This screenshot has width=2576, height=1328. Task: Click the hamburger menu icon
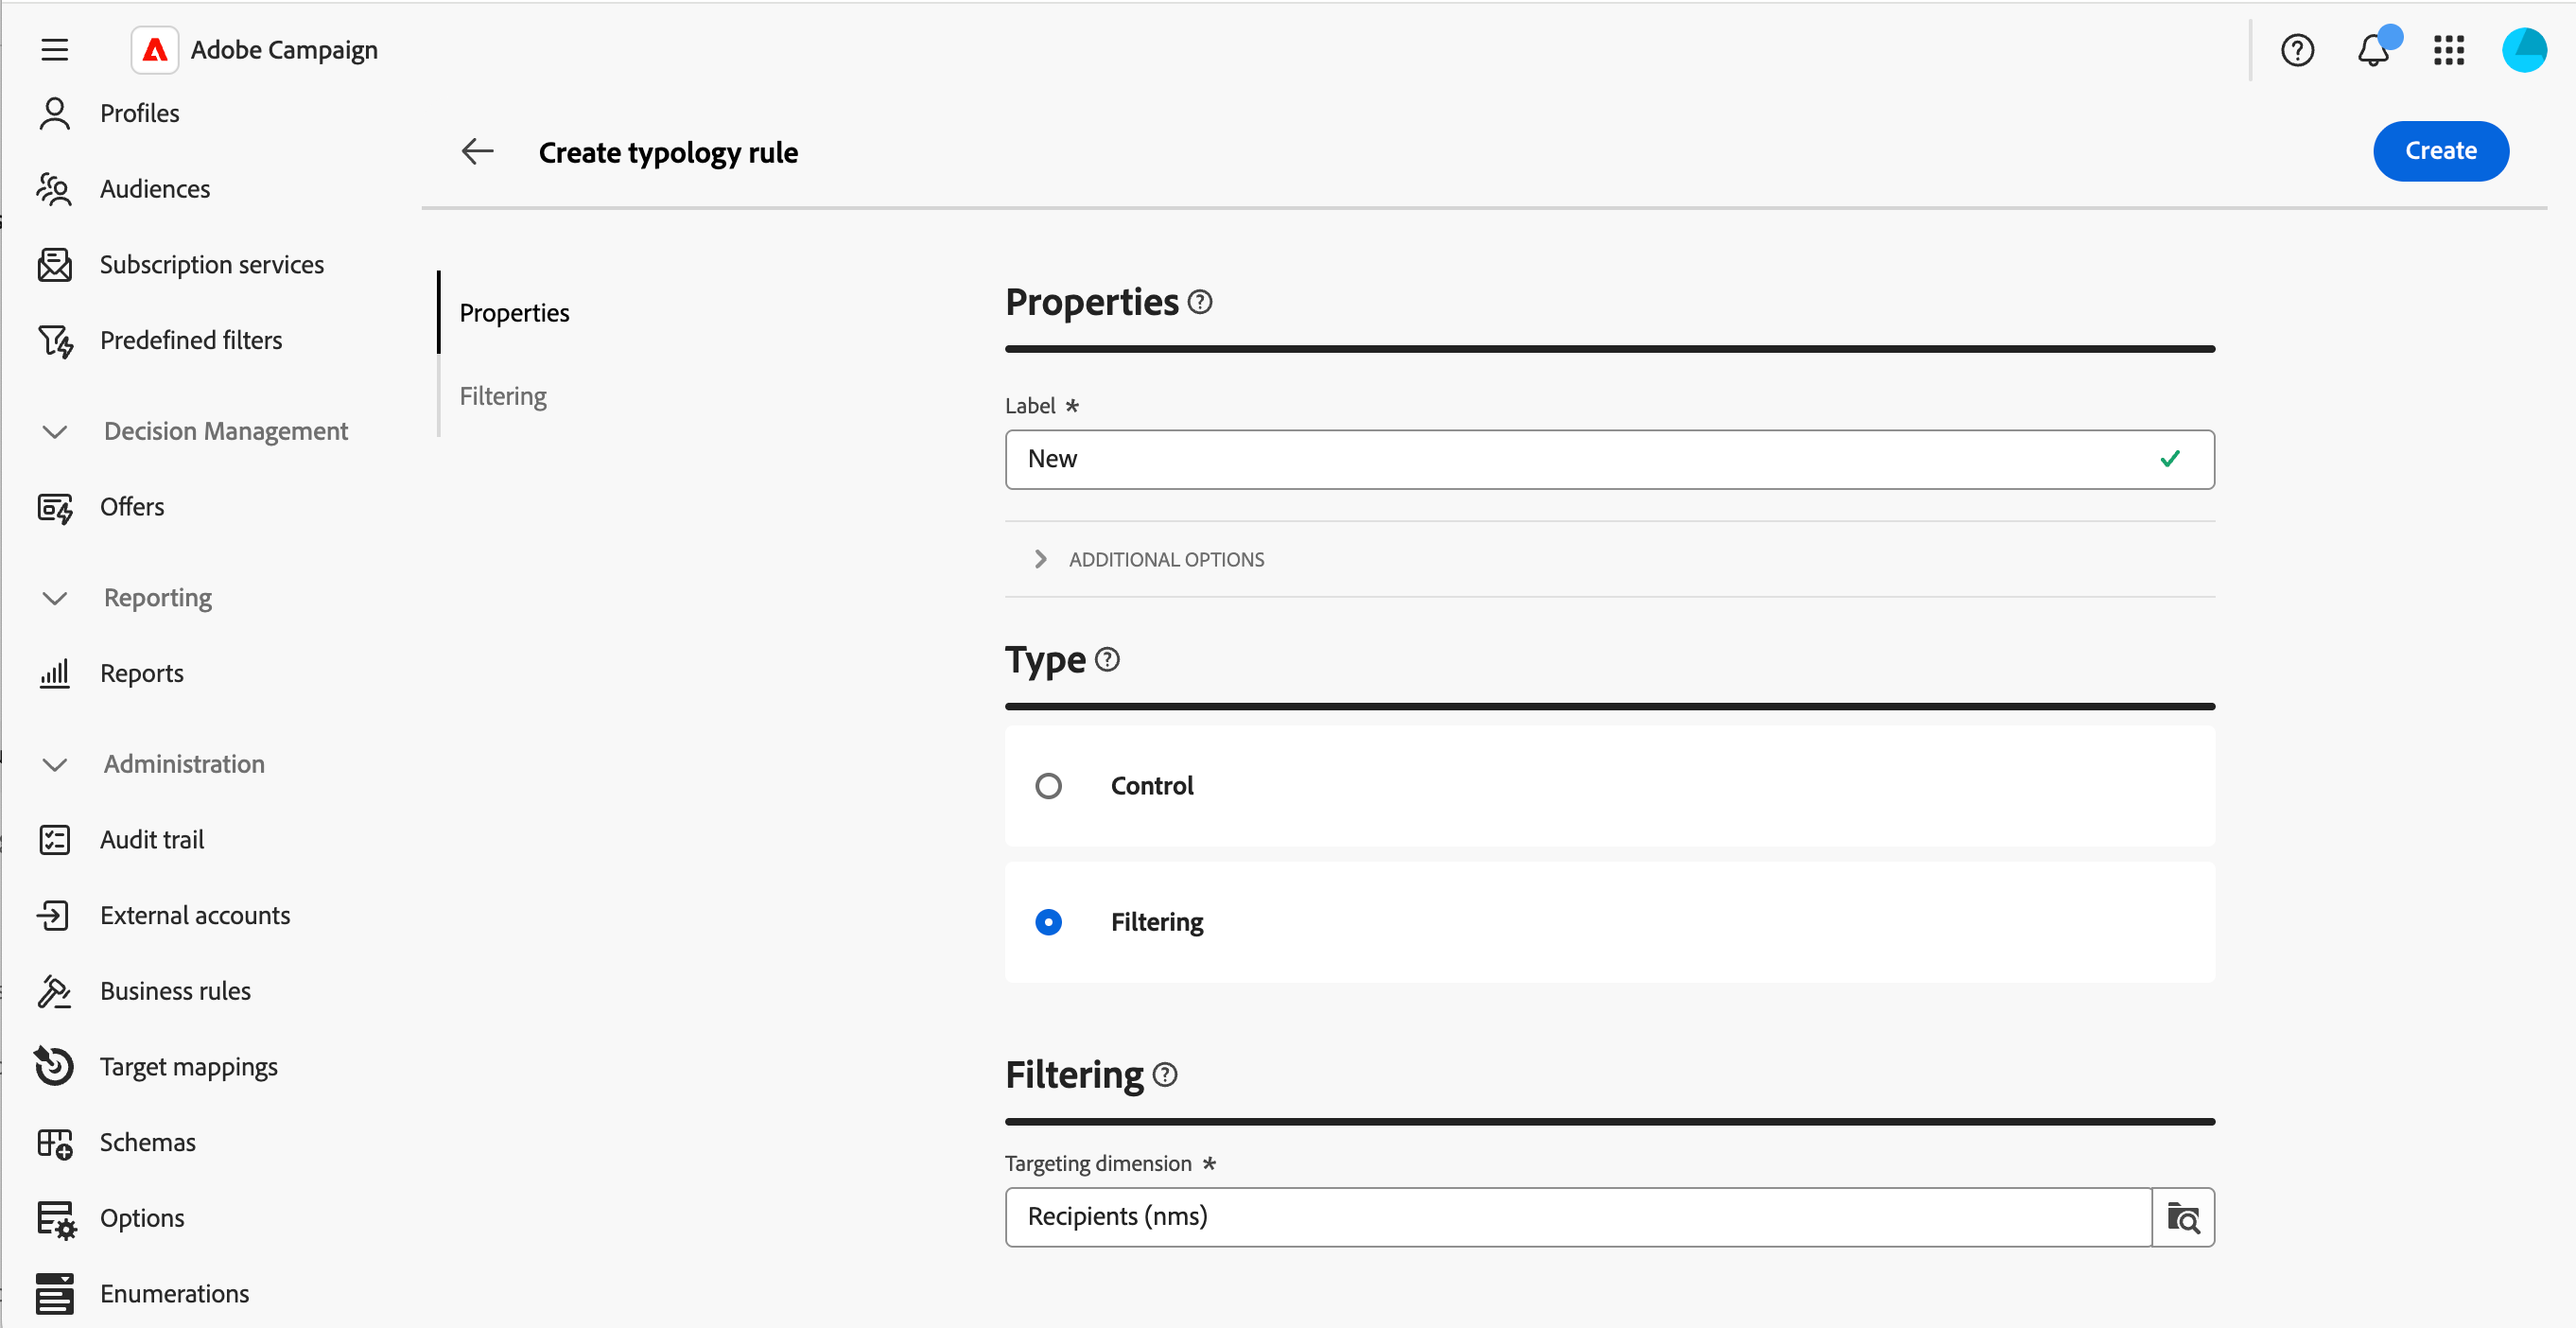coord(55,49)
